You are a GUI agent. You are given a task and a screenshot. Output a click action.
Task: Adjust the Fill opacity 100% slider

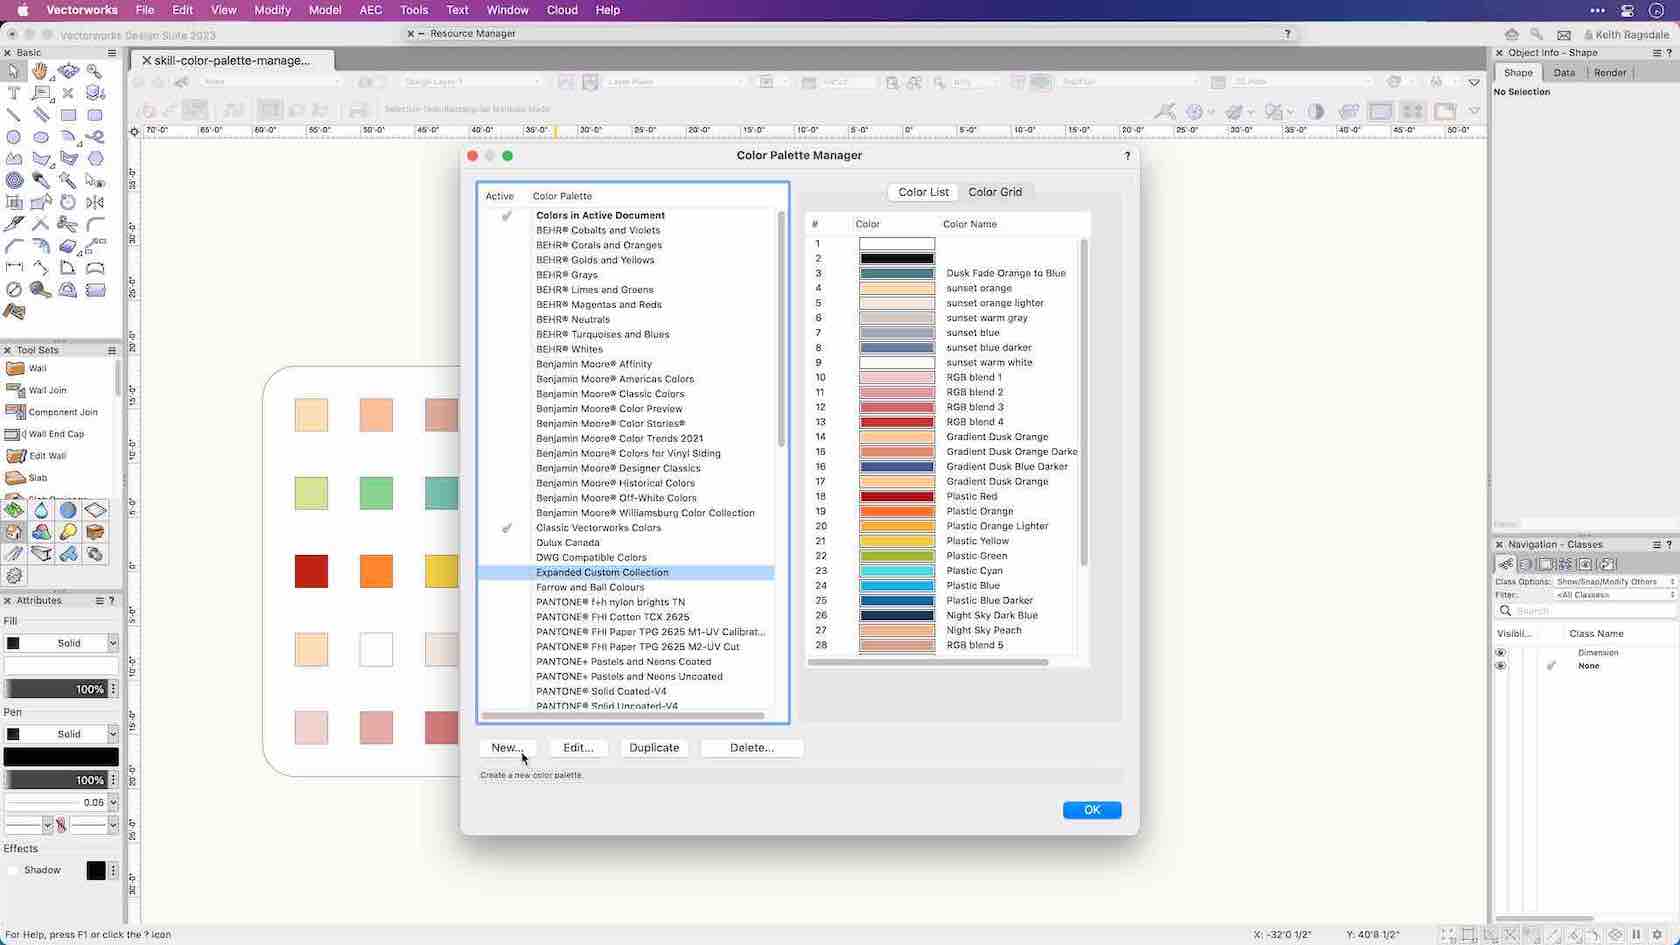coord(55,689)
